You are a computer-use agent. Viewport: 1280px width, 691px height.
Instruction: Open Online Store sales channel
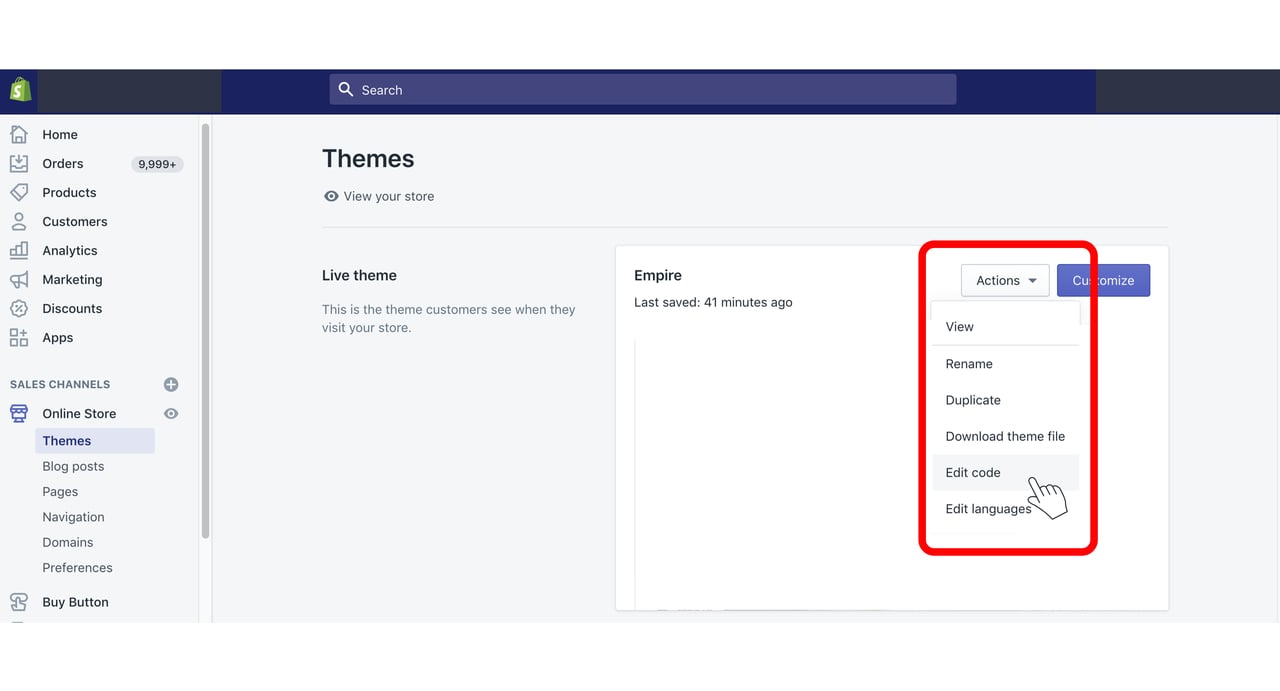click(79, 413)
